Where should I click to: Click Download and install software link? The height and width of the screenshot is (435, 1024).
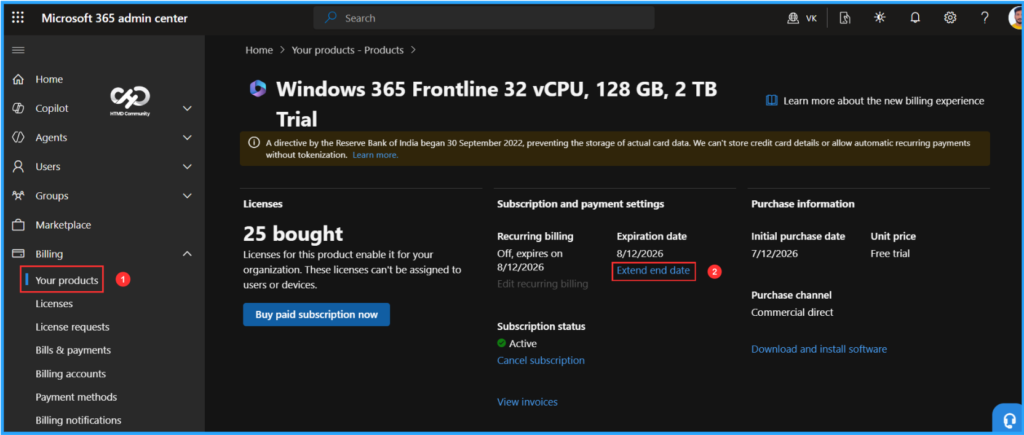point(819,349)
